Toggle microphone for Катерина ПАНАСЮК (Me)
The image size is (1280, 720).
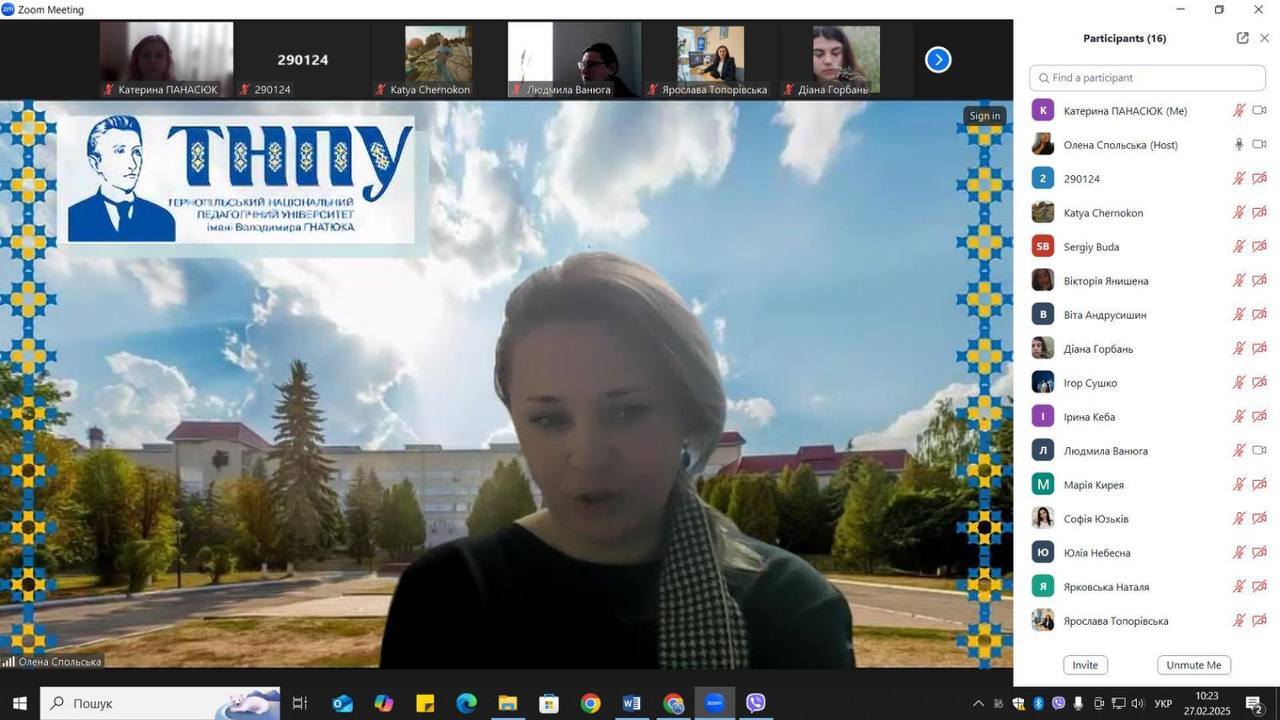[1239, 111]
